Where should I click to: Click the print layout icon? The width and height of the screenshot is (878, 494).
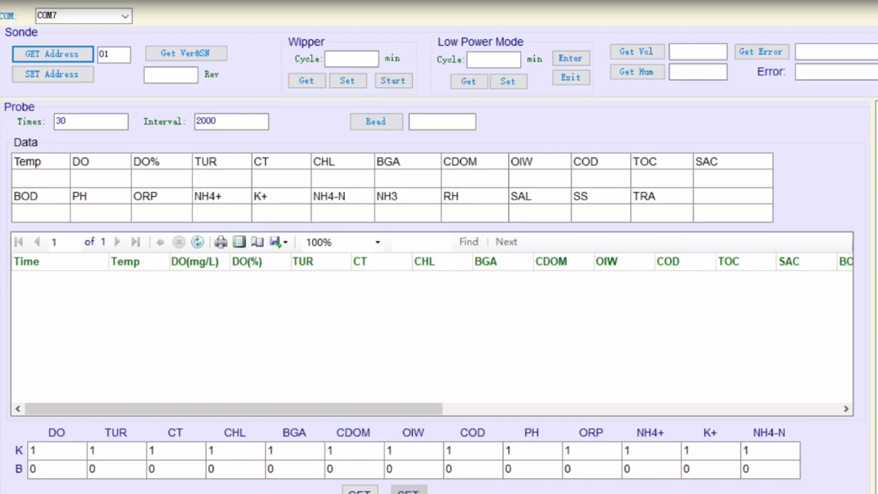coord(239,242)
